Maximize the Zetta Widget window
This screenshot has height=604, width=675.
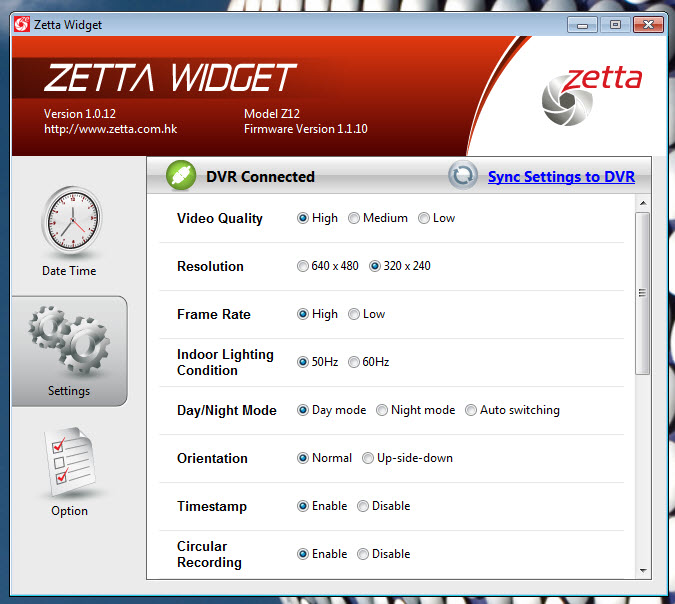pyautogui.click(x=615, y=25)
